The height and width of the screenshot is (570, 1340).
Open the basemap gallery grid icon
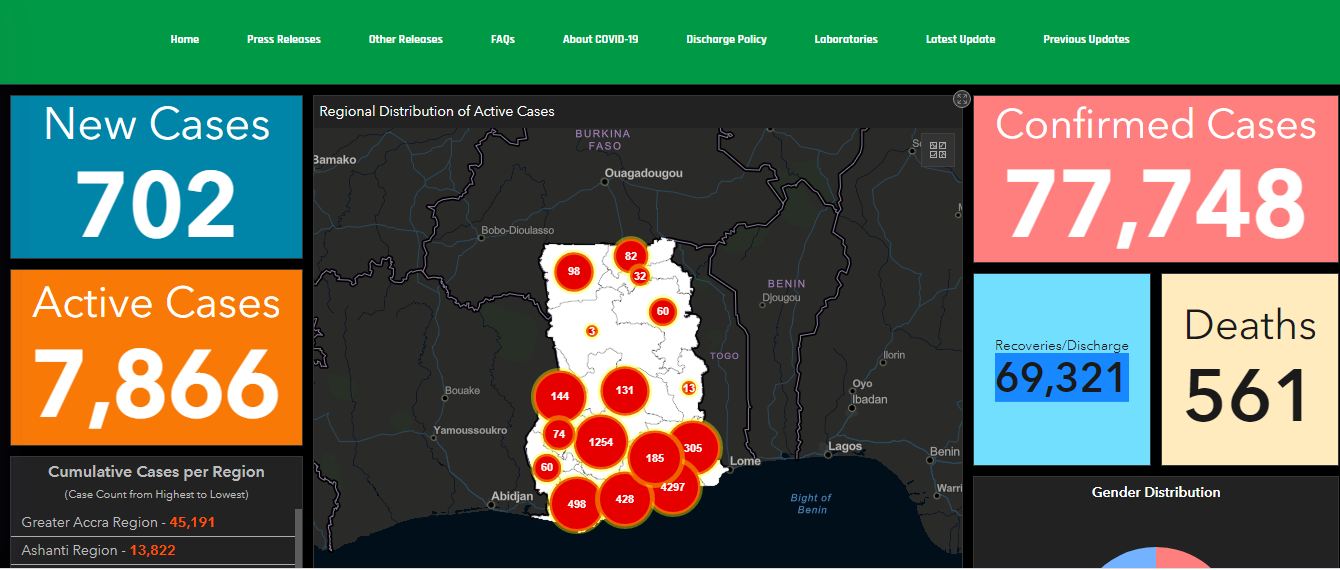pyautogui.click(x=938, y=150)
